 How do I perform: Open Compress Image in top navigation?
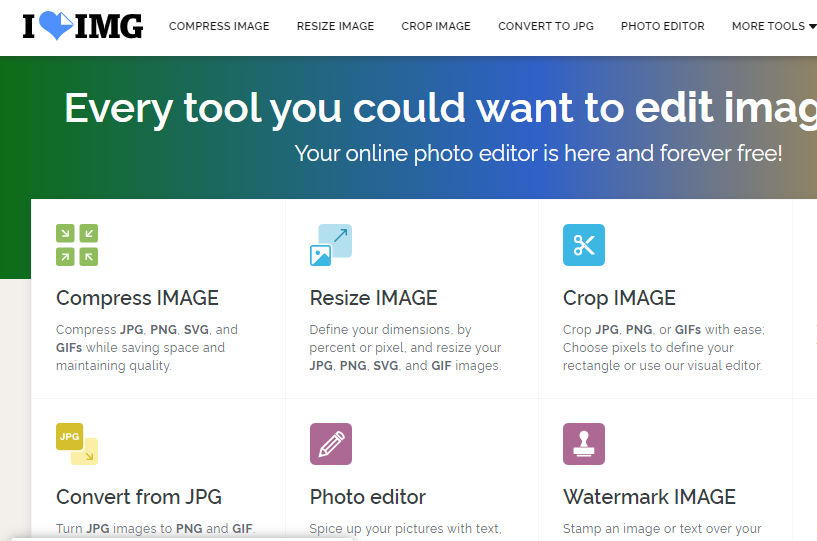pyautogui.click(x=219, y=26)
